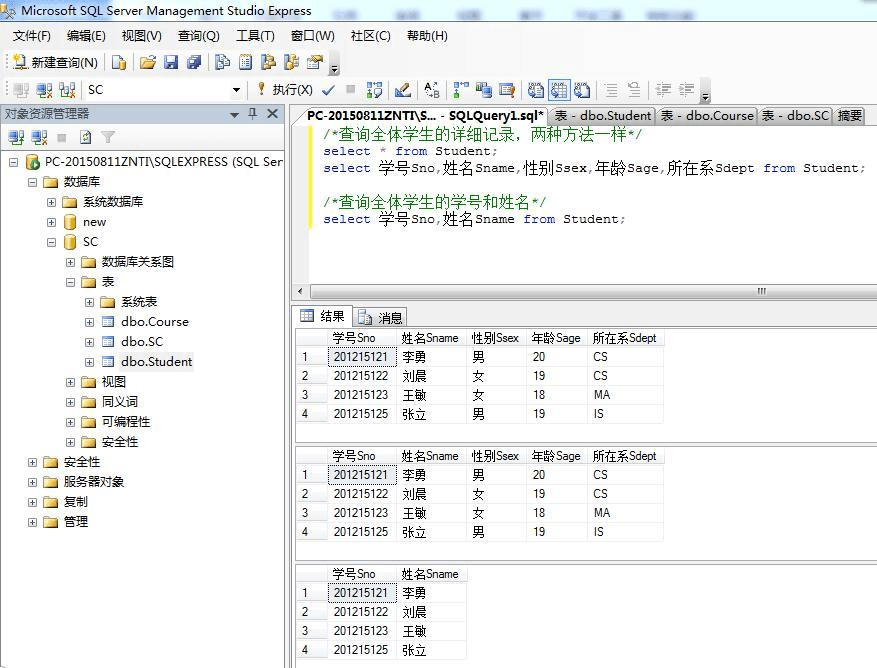Switch to the 表 - dbo.Course tab

(x=708, y=116)
